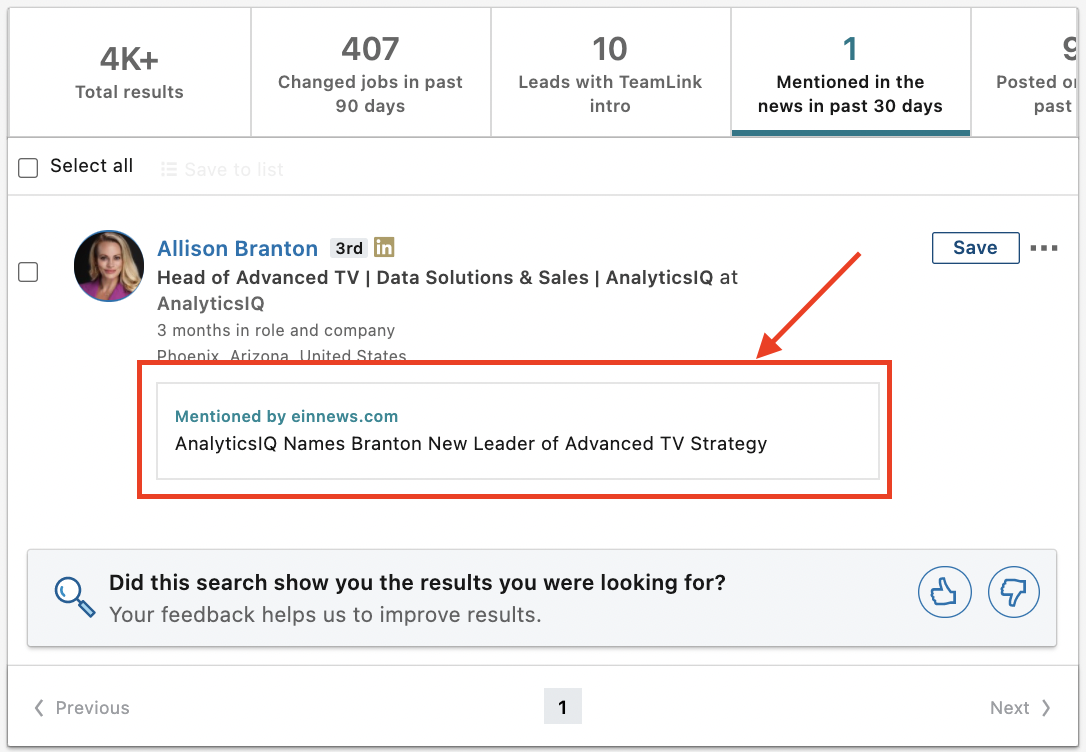This screenshot has height=752, width=1086.
Task: Click the 3rd degree connection badge
Action: (349, 248)
